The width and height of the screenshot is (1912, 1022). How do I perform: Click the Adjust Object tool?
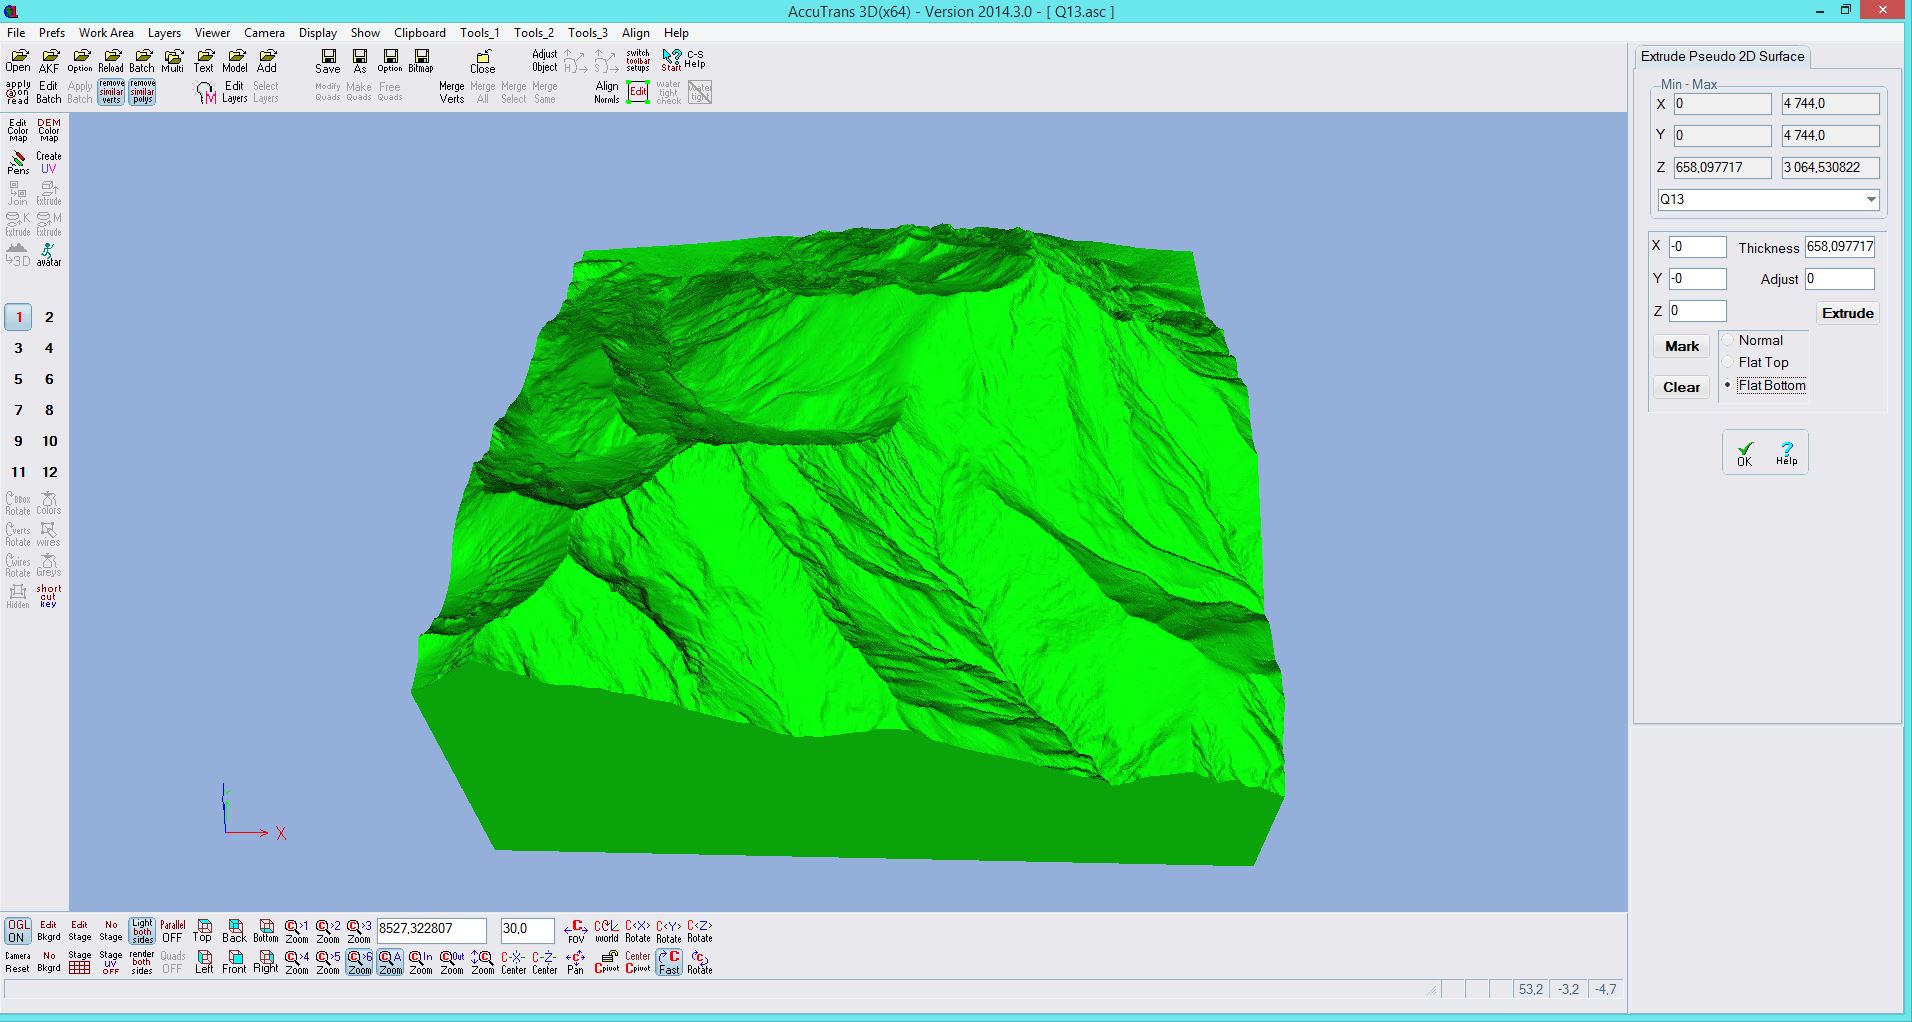click(545, 61)
